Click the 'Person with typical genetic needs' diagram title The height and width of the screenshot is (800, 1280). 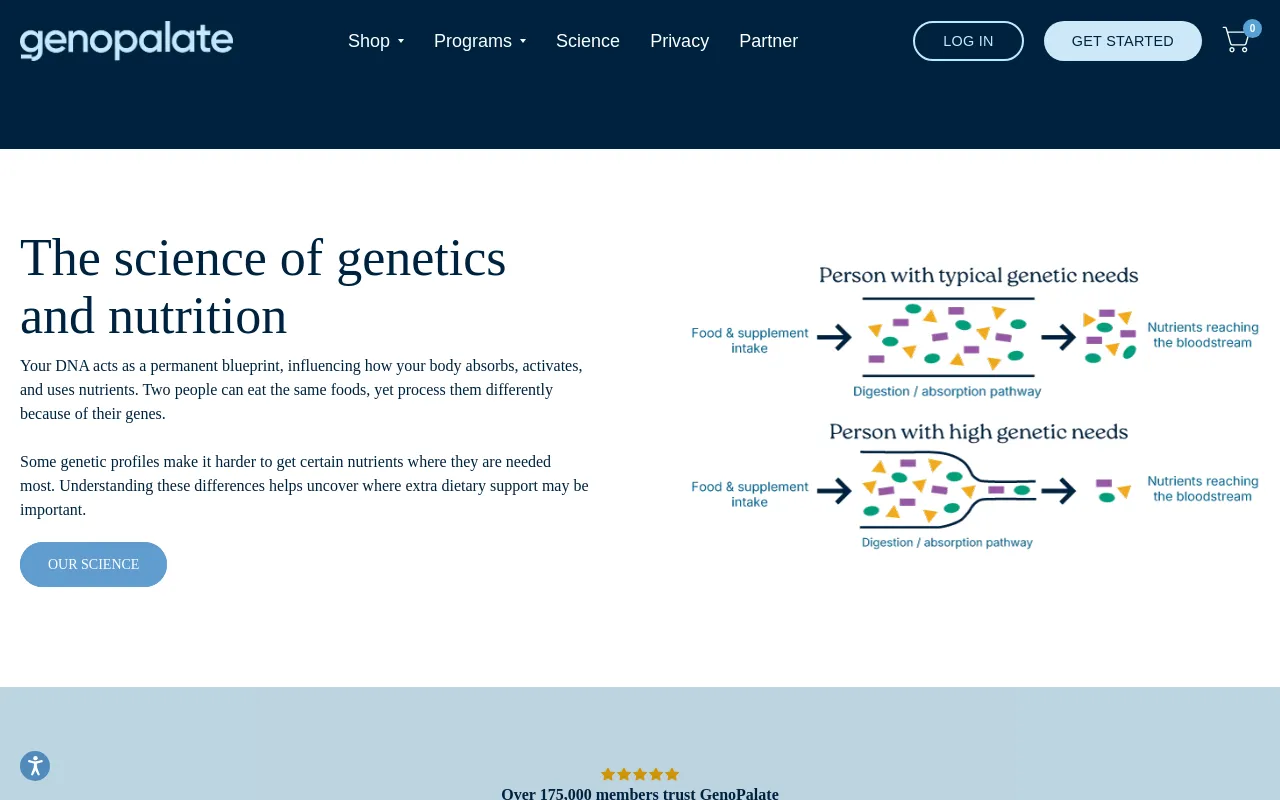coord(978,275)
